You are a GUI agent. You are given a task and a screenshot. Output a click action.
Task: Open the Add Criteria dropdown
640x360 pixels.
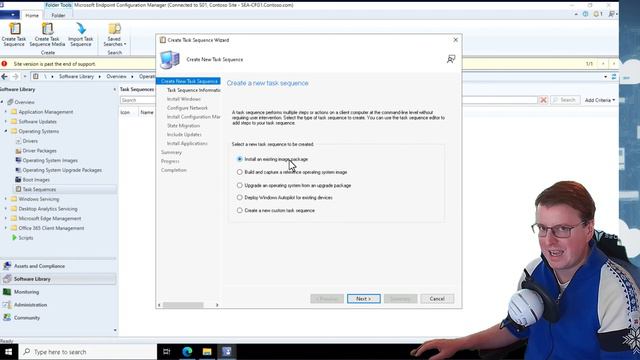(600, 100)
